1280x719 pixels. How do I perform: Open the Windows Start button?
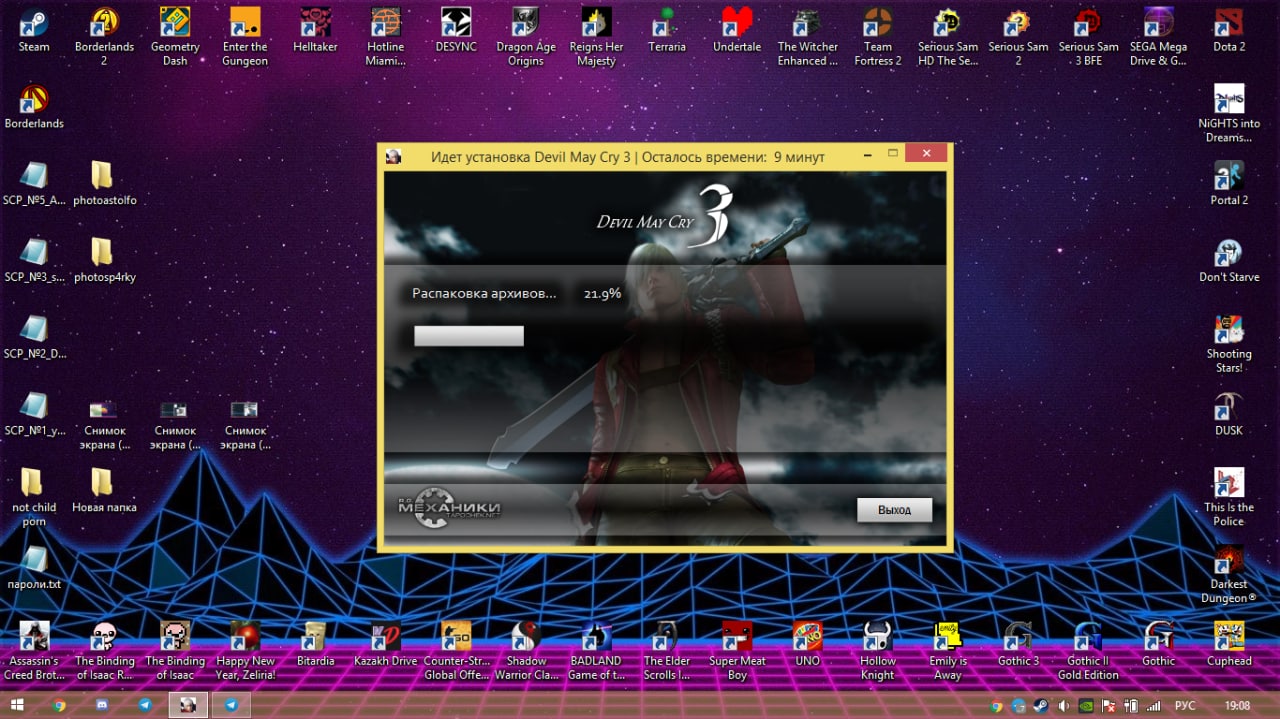point(18,705)
